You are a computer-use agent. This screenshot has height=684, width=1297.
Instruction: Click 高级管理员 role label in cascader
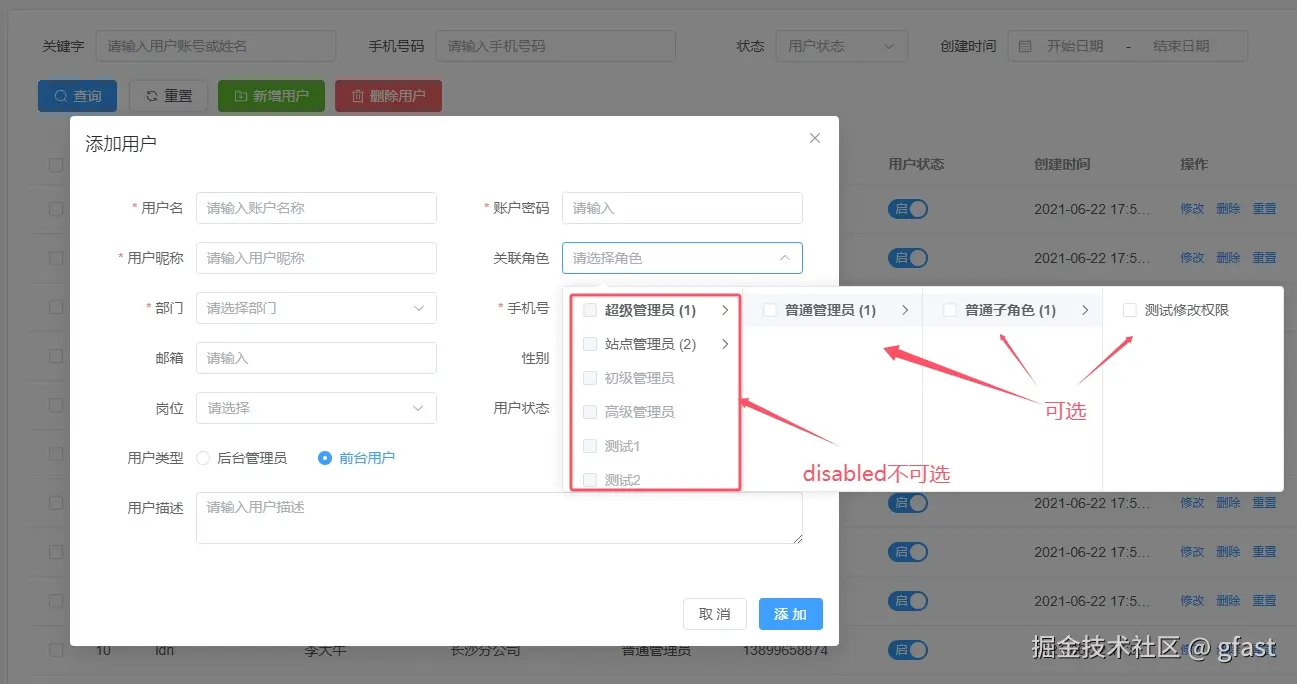tap(639, 412)
